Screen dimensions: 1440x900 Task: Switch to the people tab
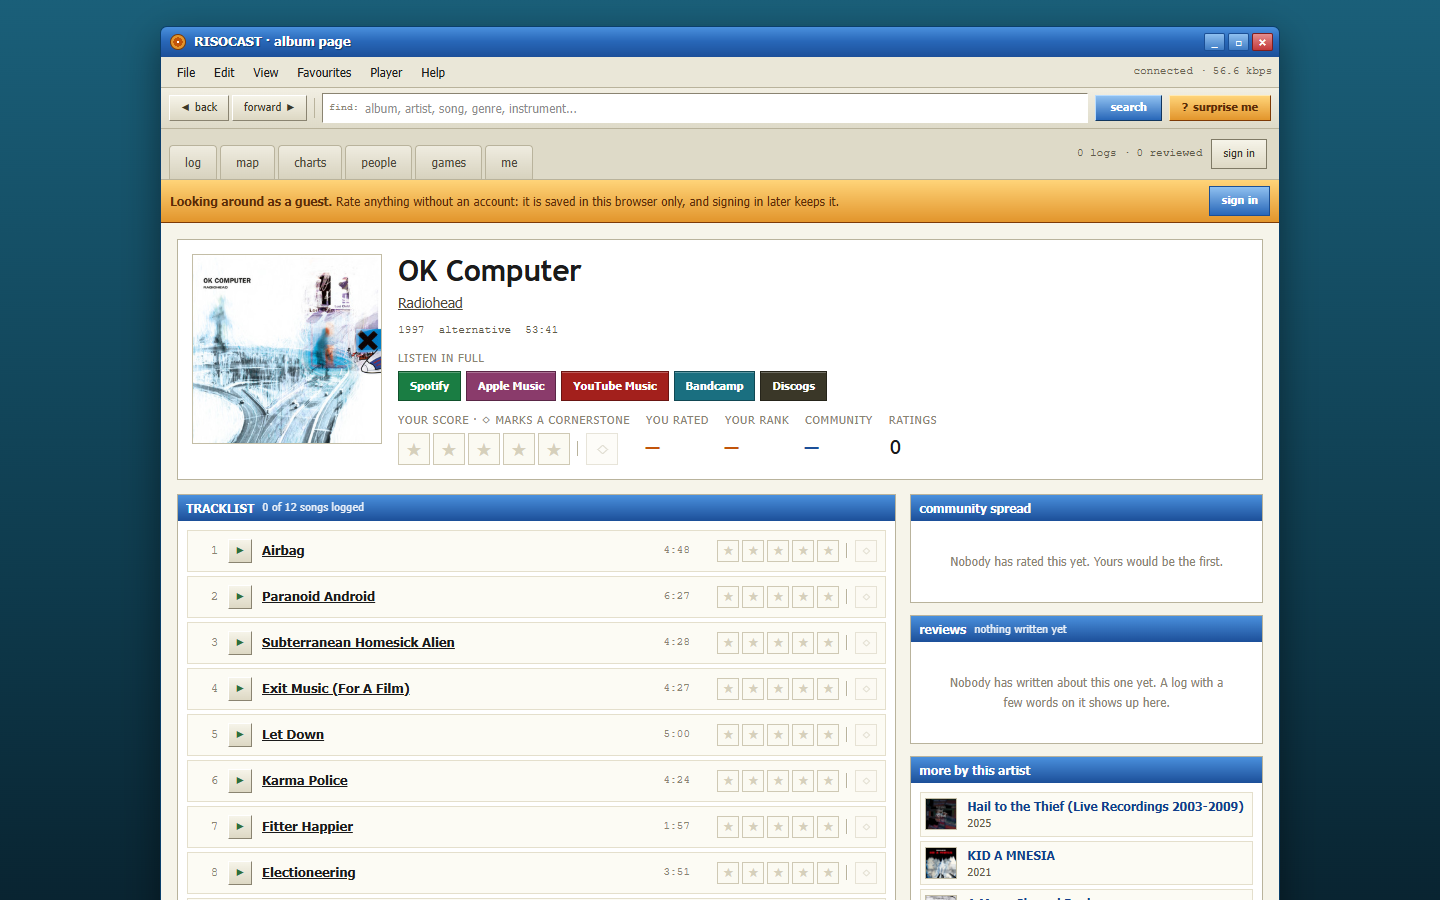click(x=379, y=163)
